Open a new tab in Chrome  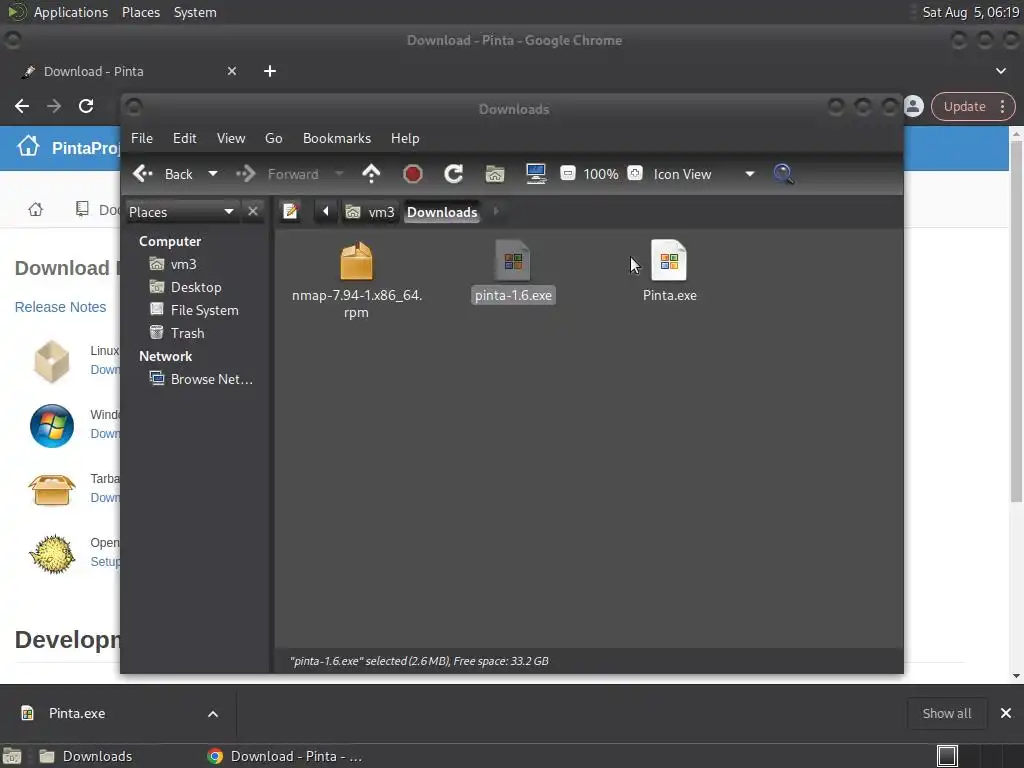coord(270,71)
